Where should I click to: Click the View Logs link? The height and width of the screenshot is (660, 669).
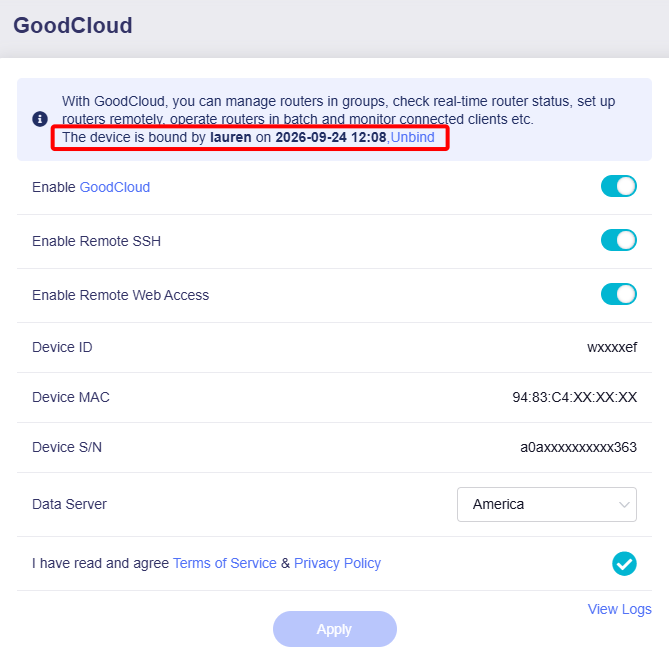click(620, 609)
